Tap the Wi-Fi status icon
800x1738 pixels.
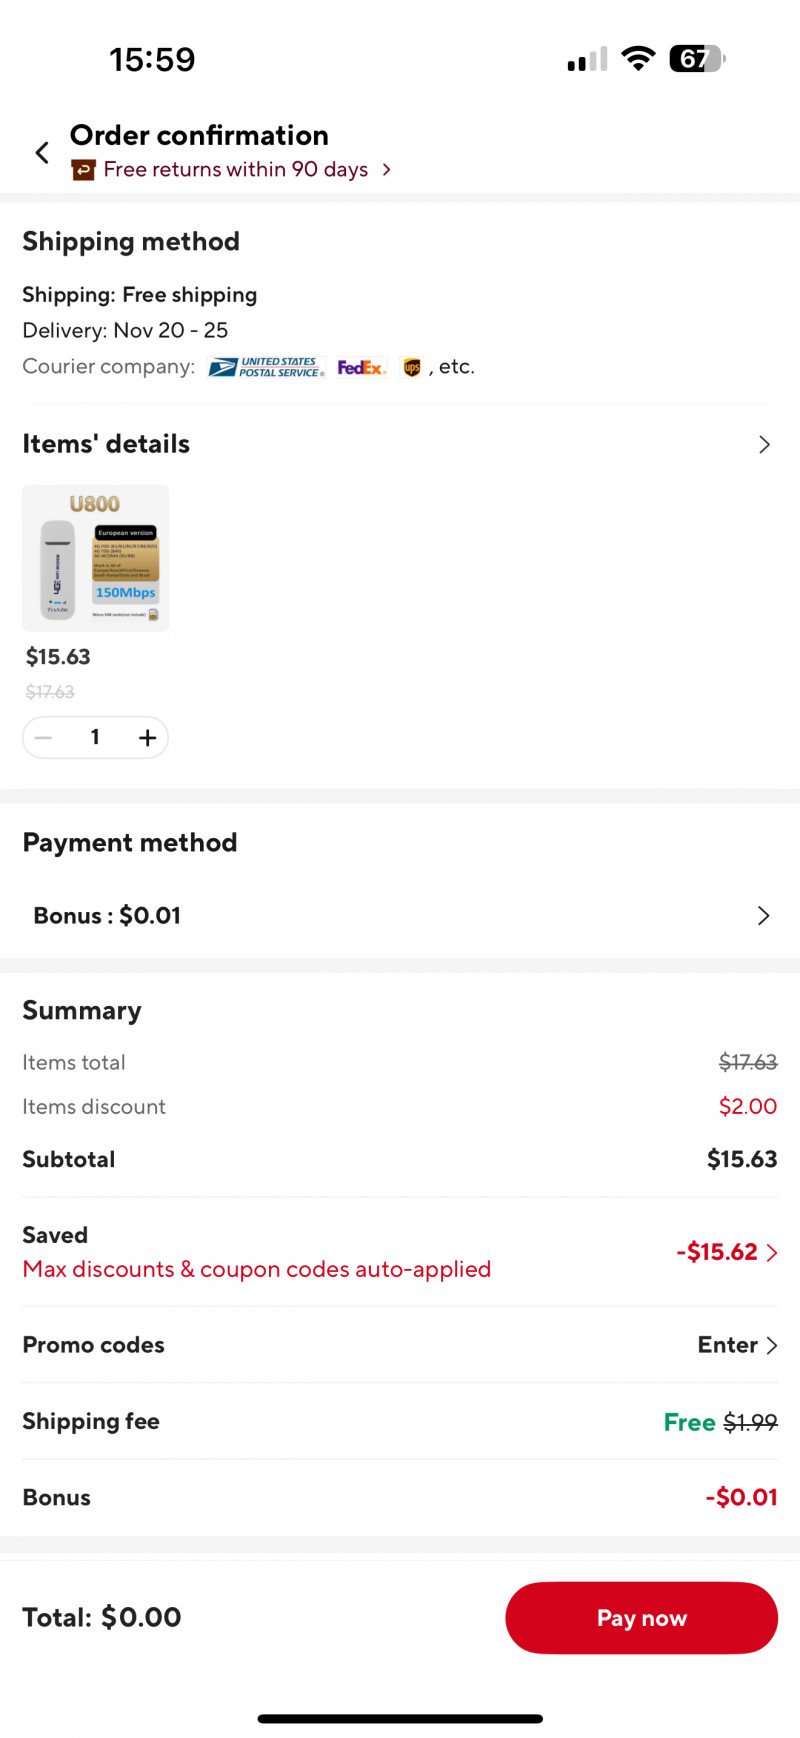click(637, 59)
